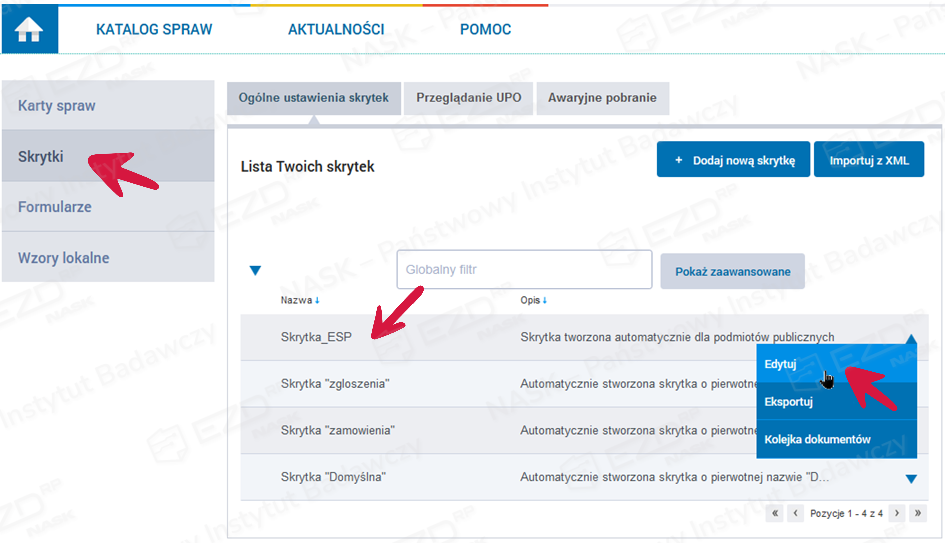Select Eksportuj in the context menu

[788, 402]
